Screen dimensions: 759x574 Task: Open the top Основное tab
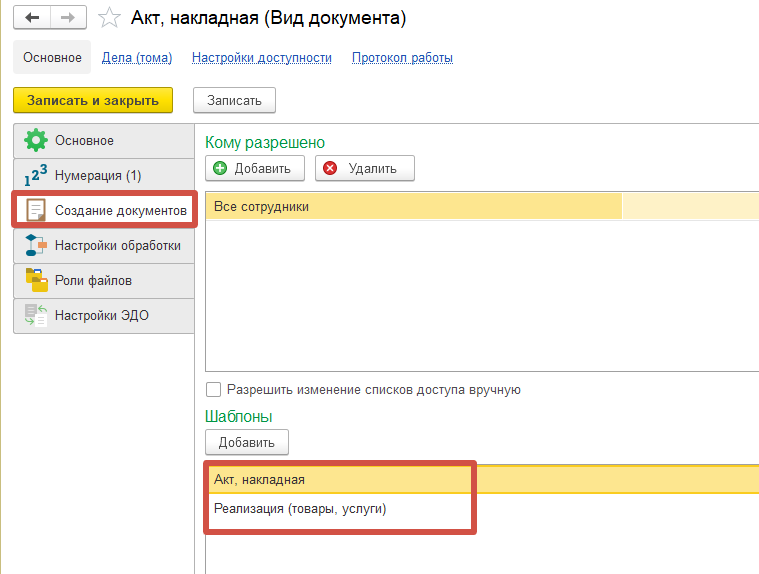click(52, 57)
